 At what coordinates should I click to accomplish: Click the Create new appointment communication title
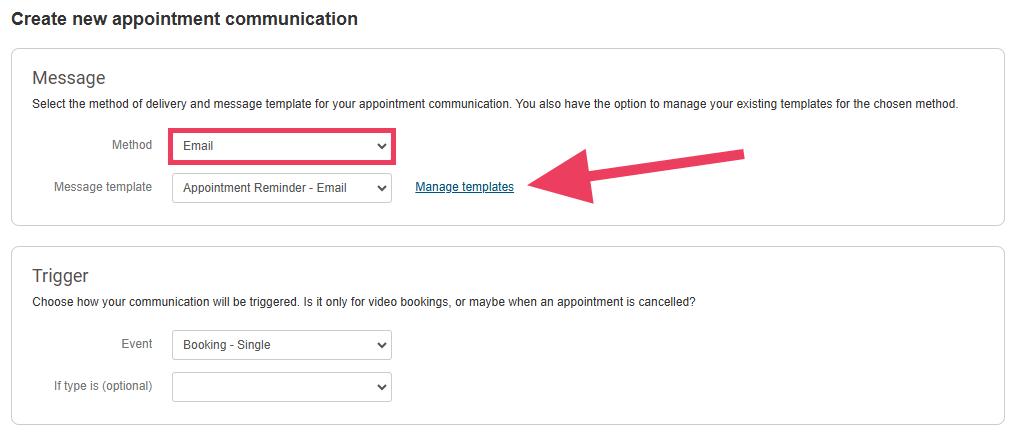184,19
